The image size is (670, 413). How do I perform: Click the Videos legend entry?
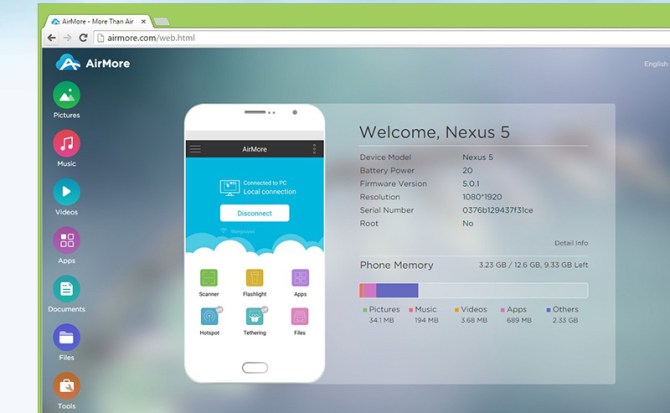pyautogui.click(x=471, y=314)
